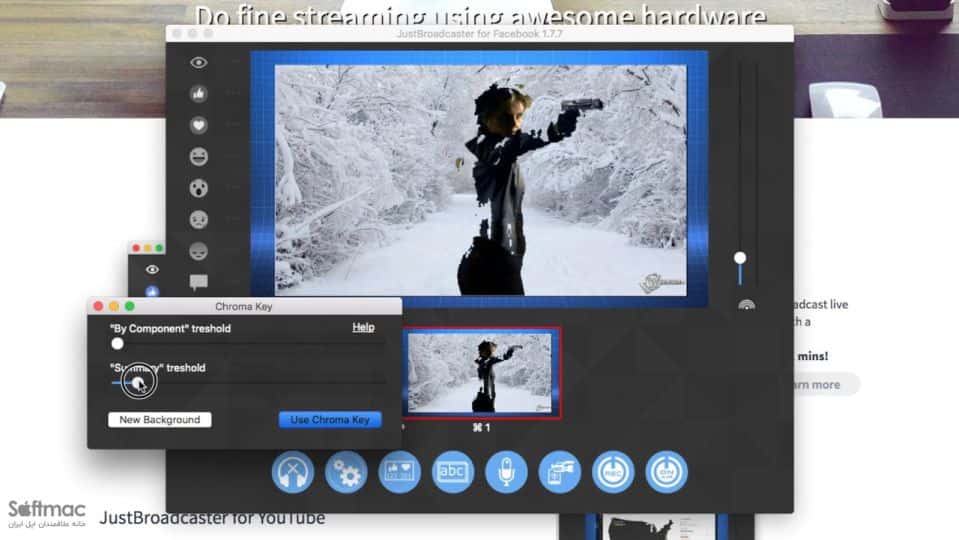The height and width of the screenshot is (540, 959).
Task: Click the "JustBroadcaster for YouTube" text
Action: click(212, 519)
